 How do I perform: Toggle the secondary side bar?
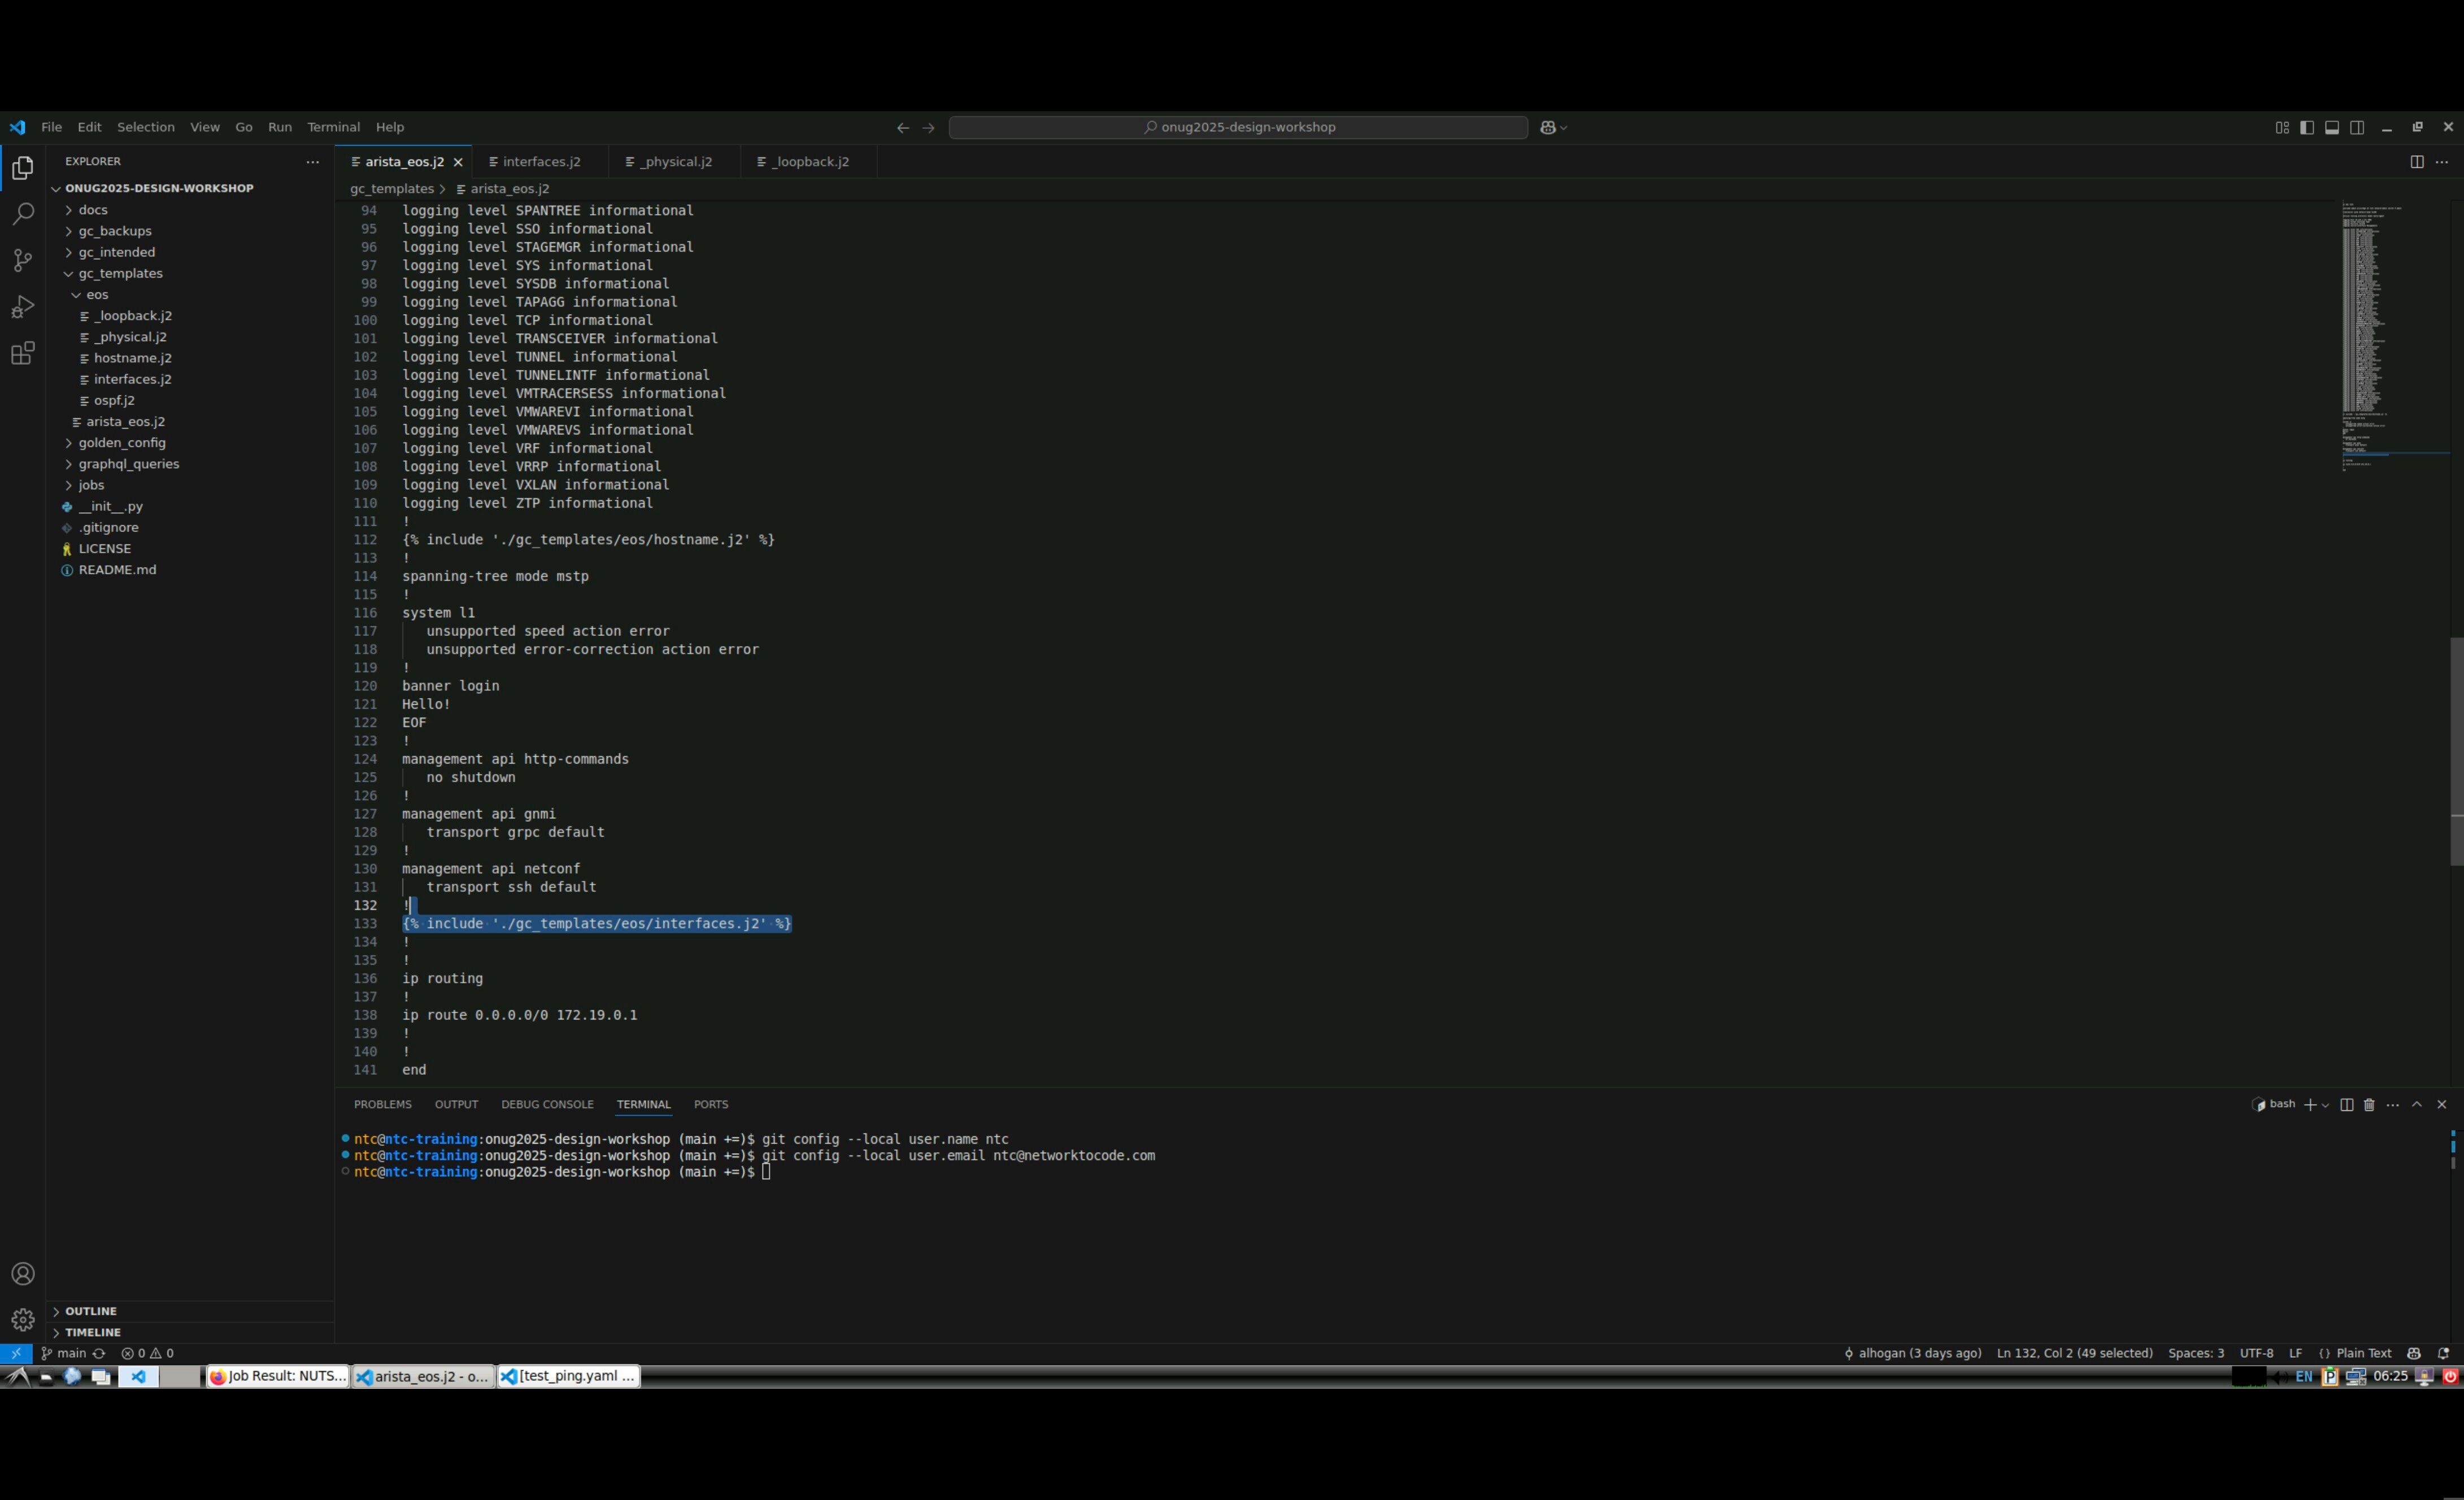point(2357,127)
